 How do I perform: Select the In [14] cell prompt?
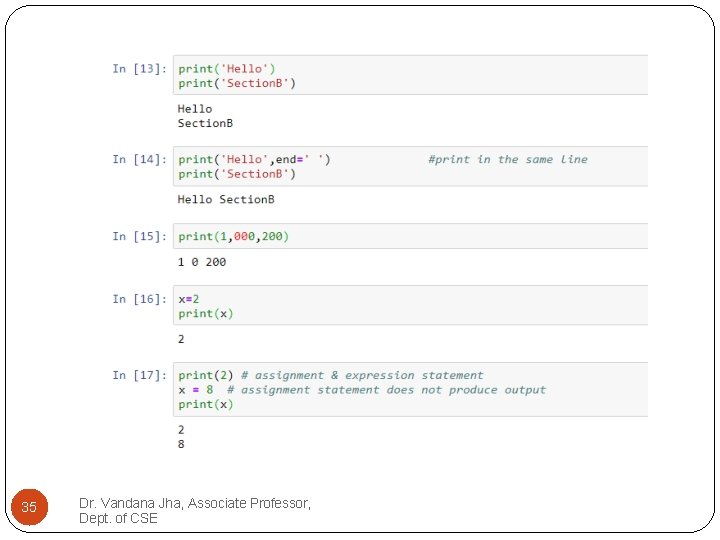click(x=139, y=160)
